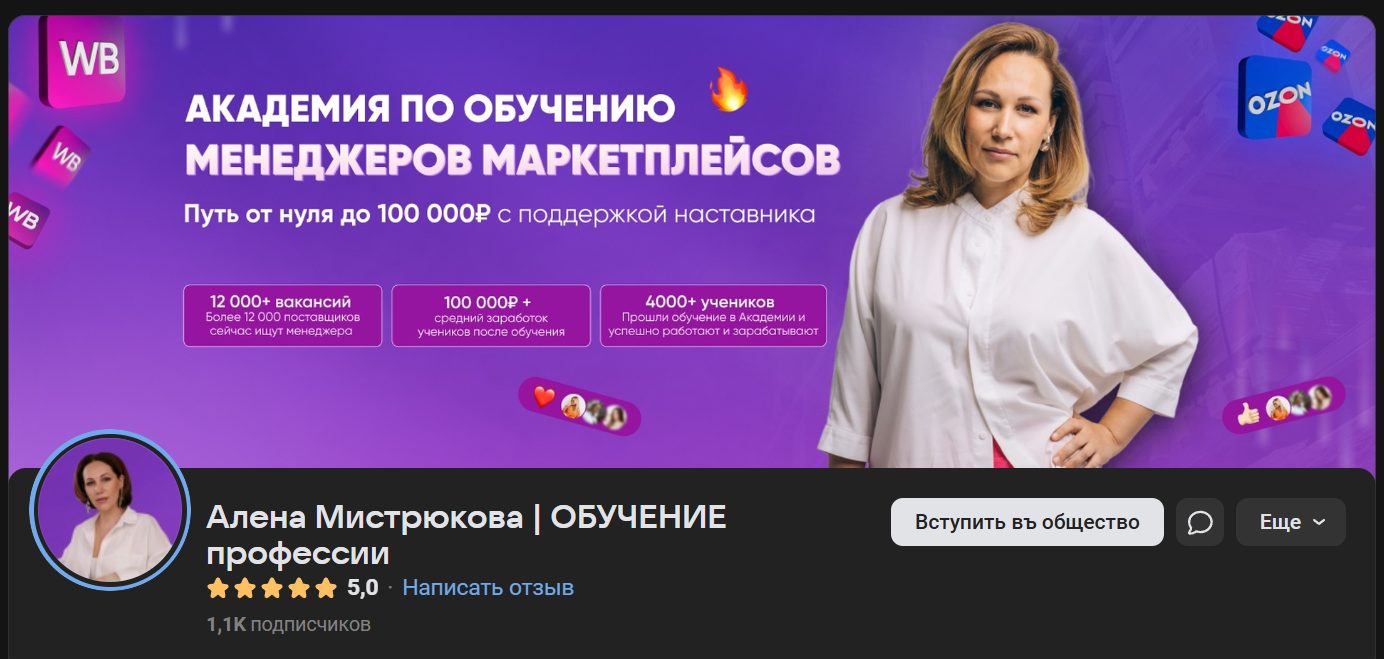Click the 5,0 rating value
The image size is (1384, 659).
363,588
